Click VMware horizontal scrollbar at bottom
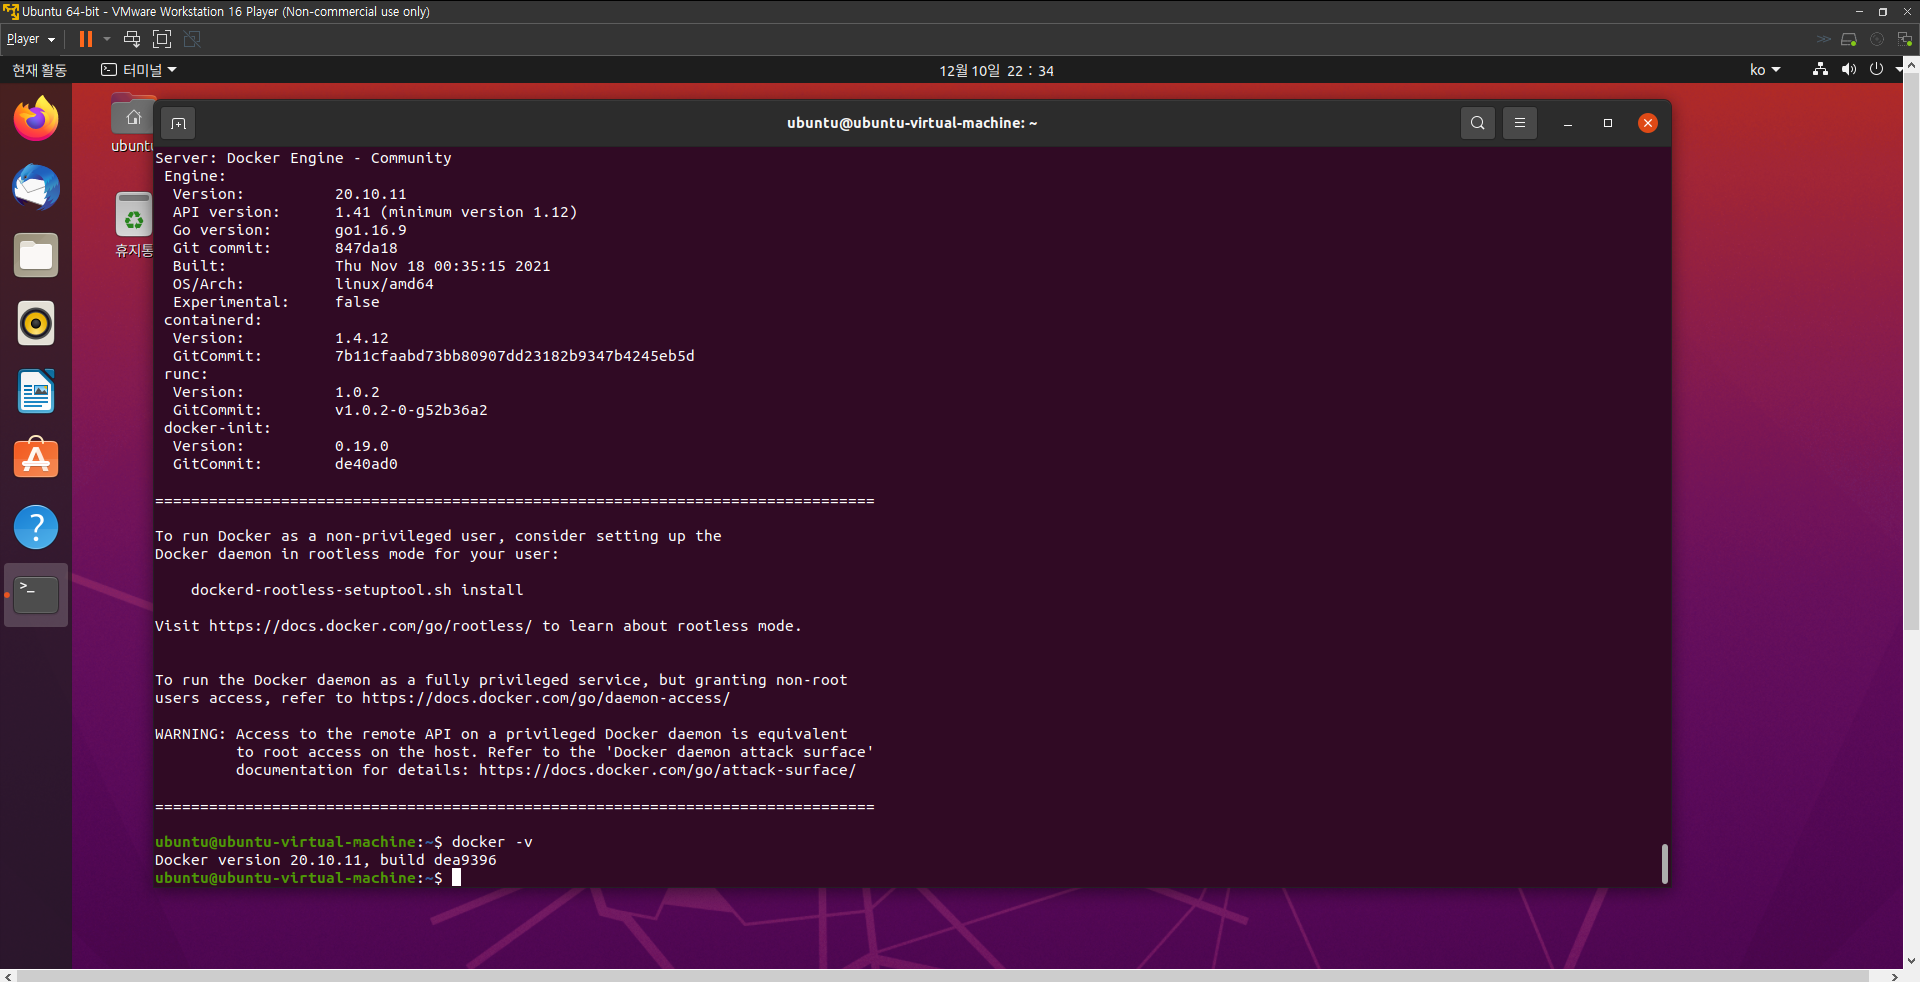The image size is (1920, 982). coord(943,976)
